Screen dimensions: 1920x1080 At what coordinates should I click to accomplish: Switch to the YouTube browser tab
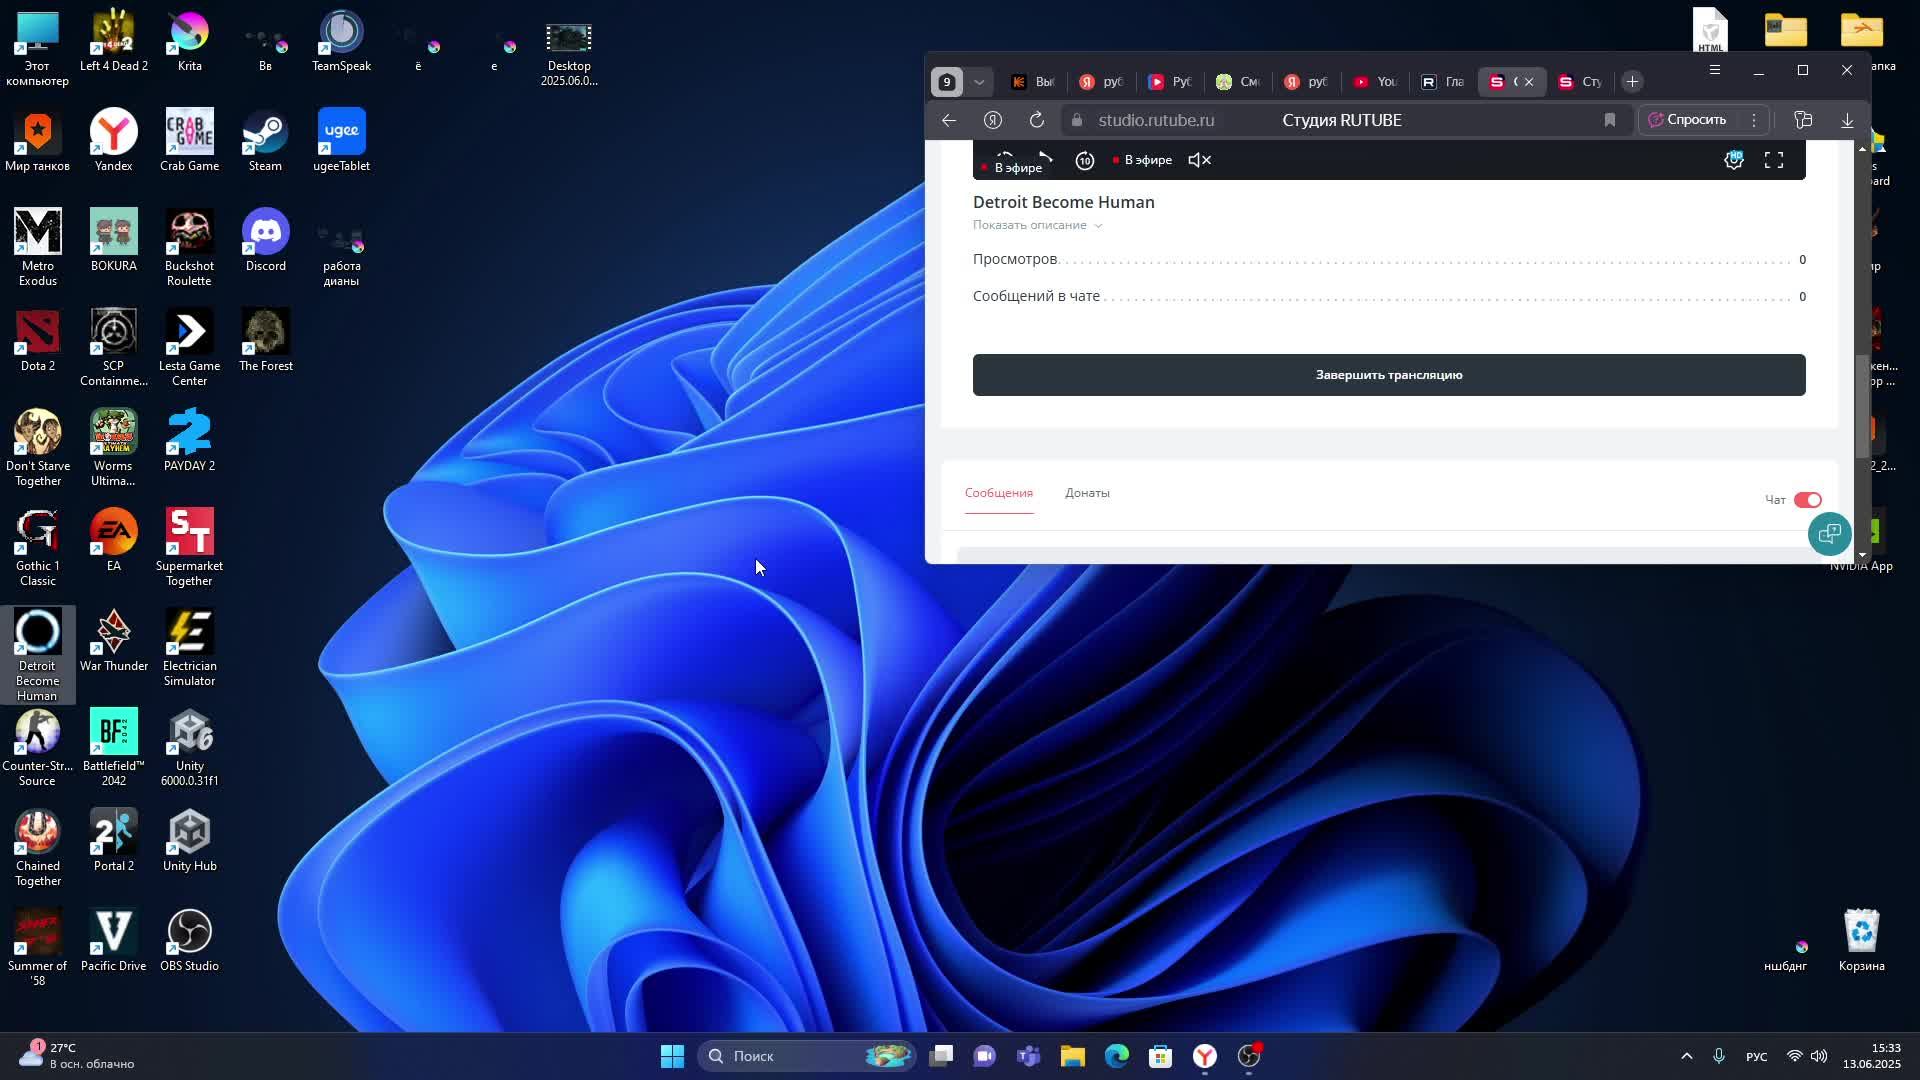(x=1375, y=82)
